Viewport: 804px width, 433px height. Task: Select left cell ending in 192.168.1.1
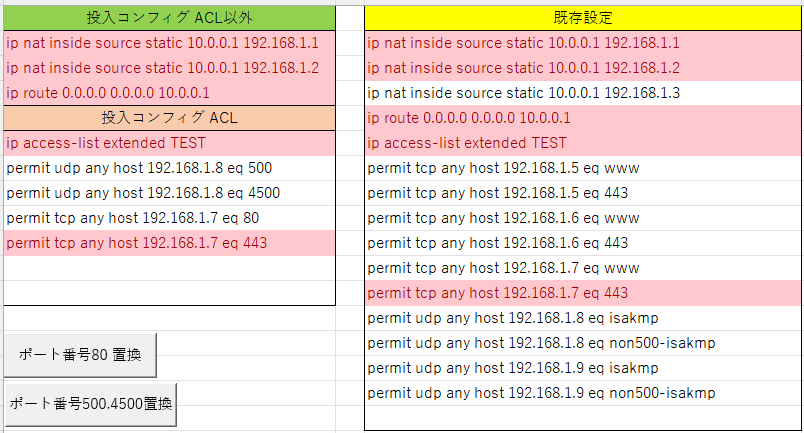click(170, 43)
